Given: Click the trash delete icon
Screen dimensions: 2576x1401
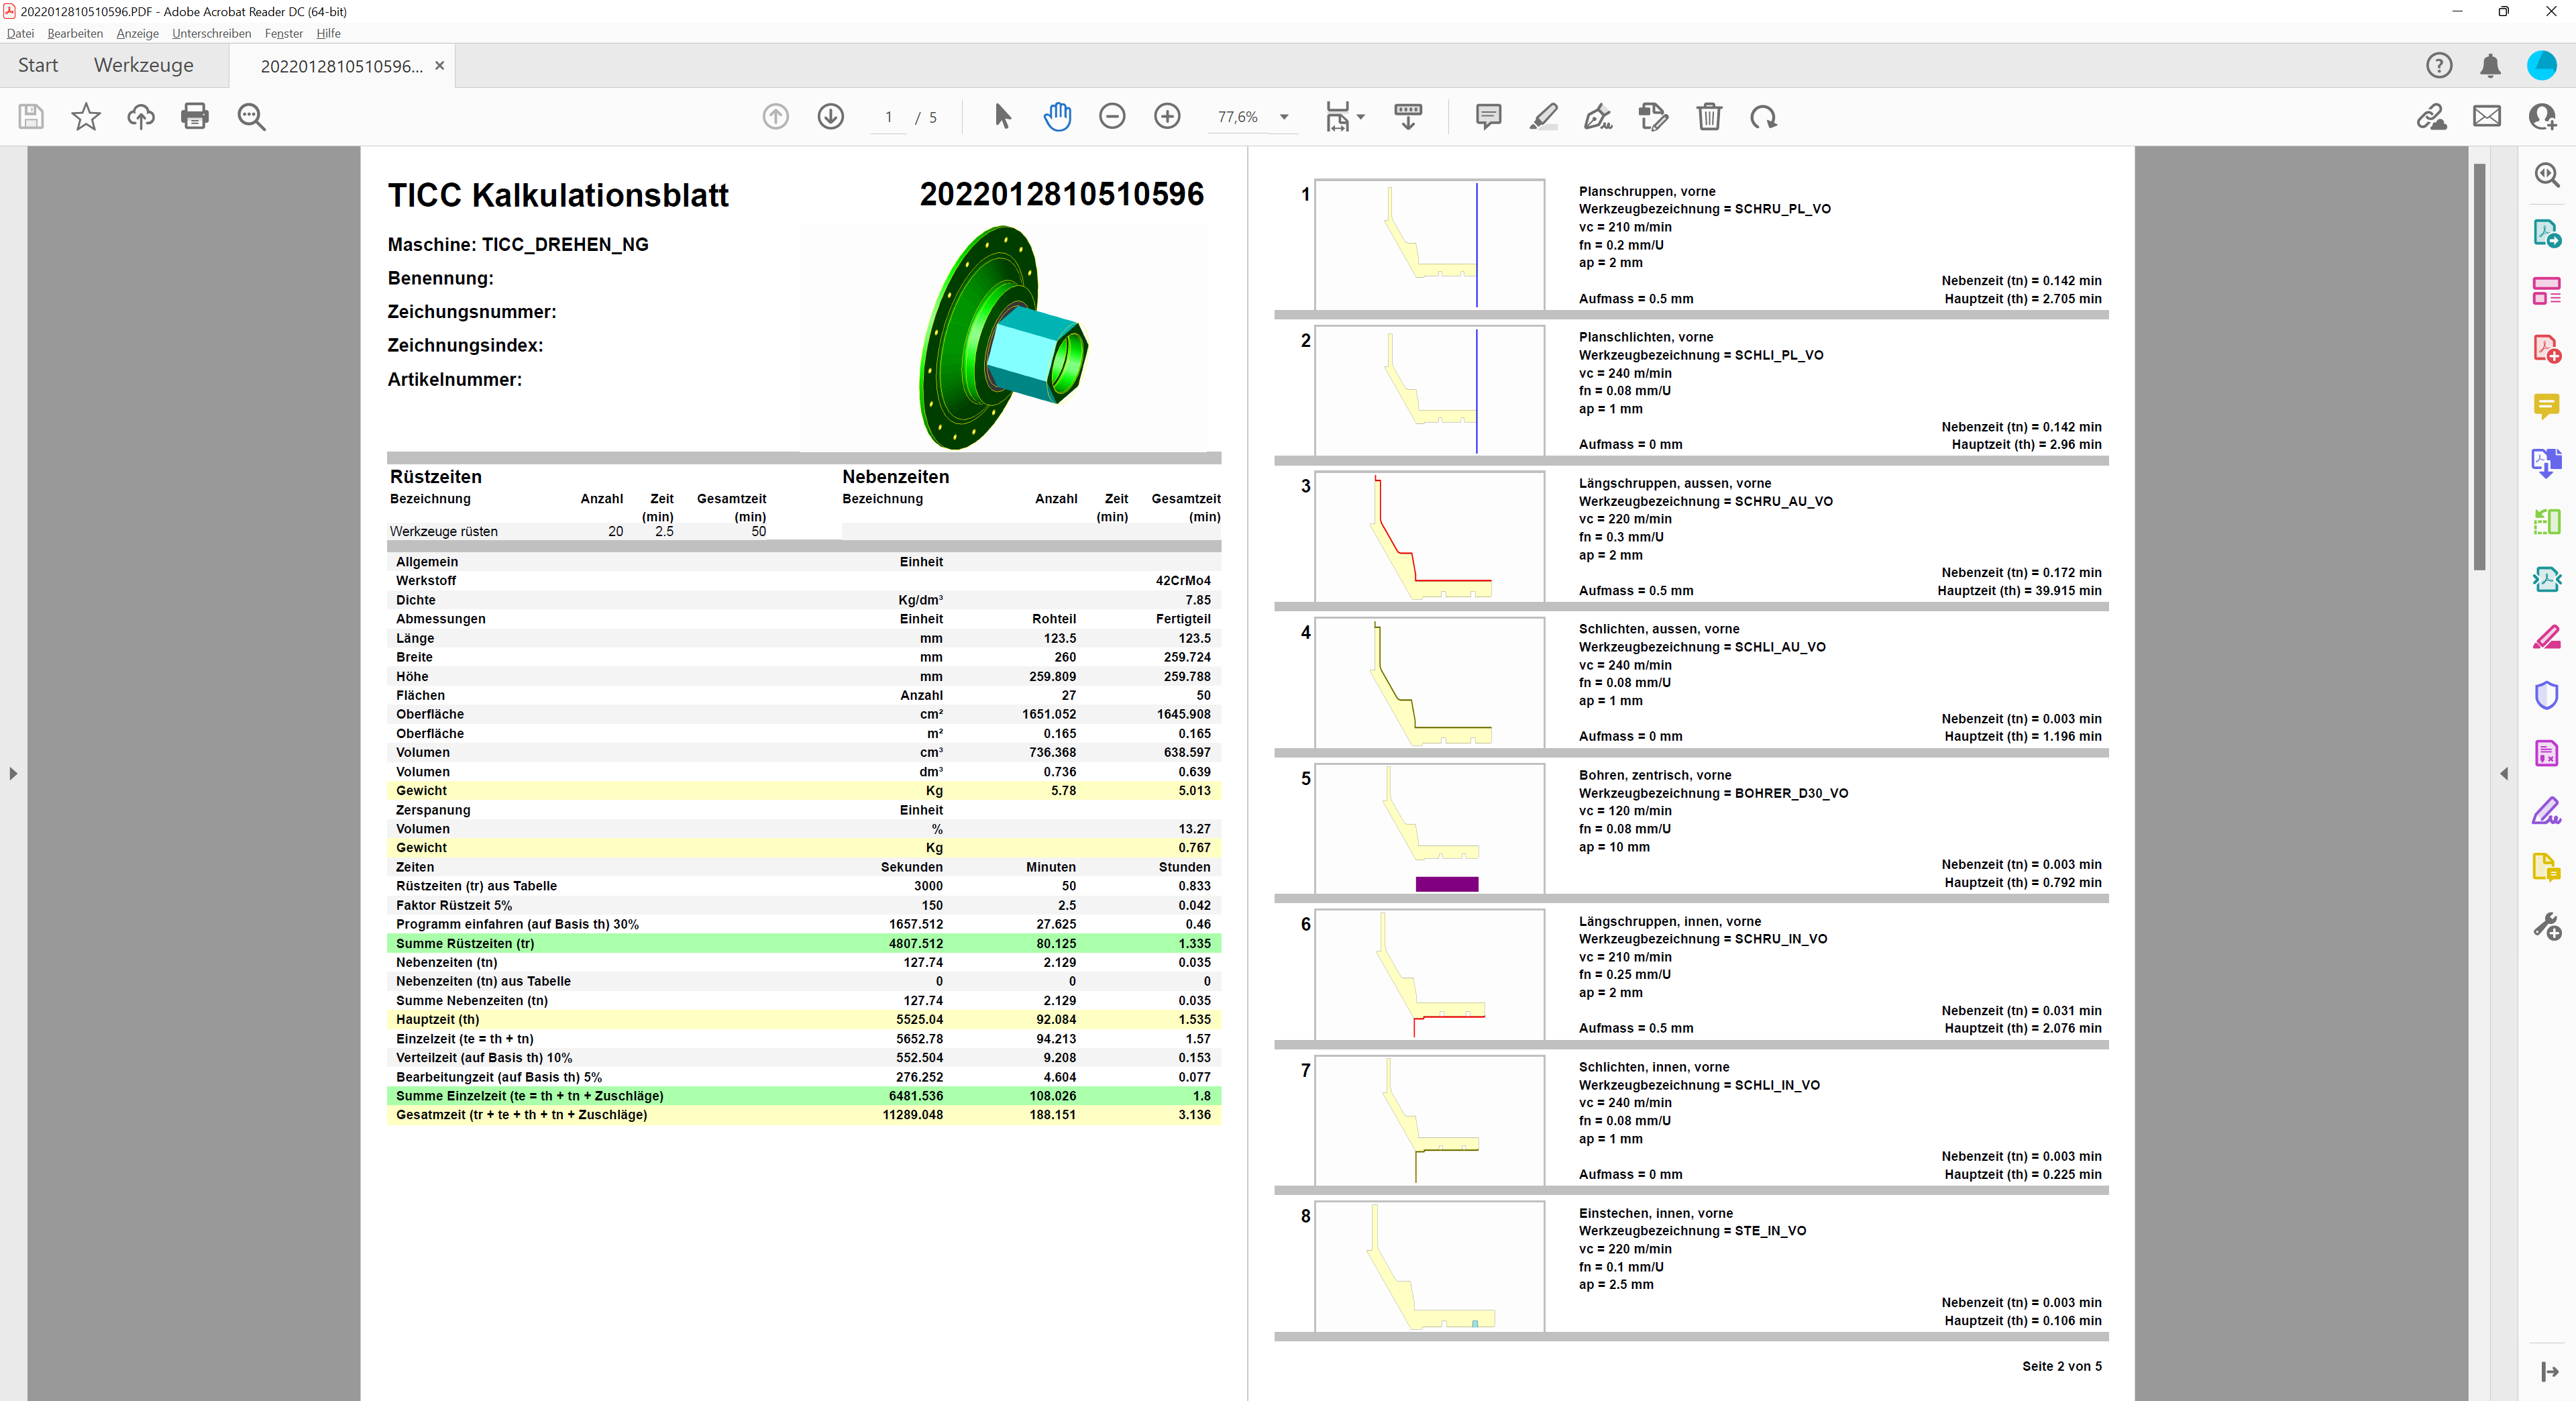Looking at the screenshot, I should 1709,117.
